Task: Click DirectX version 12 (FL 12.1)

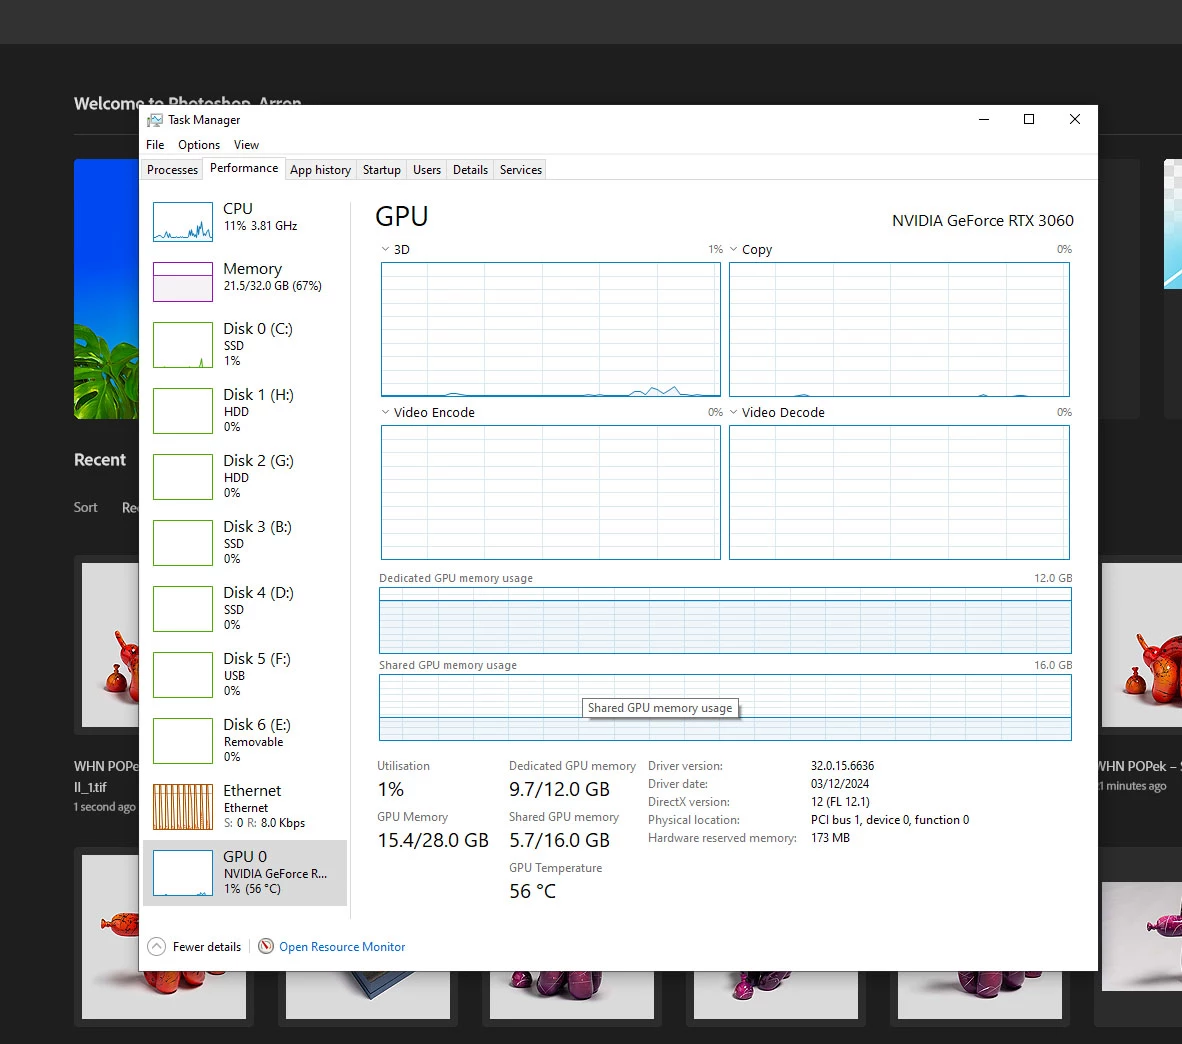Action: (840, 802)
